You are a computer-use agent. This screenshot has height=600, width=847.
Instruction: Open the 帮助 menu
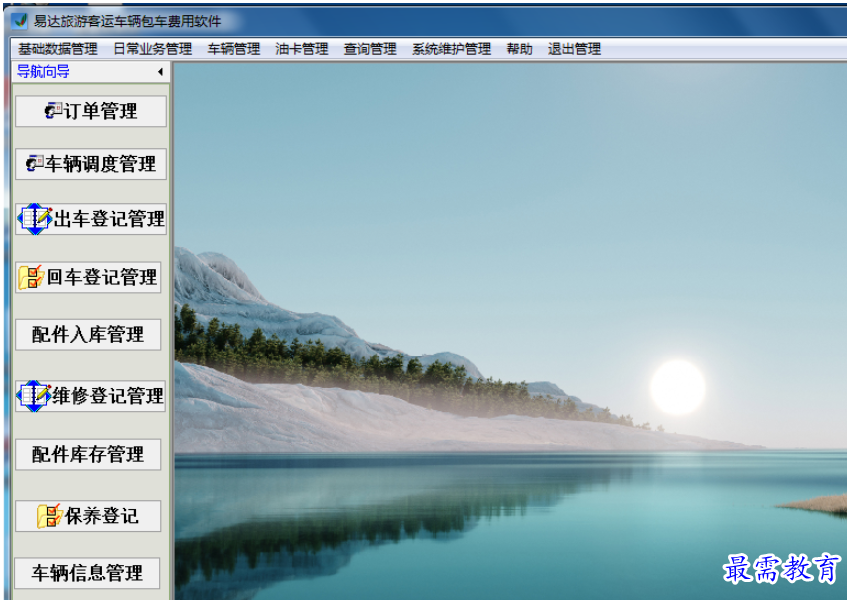click(519, 49)
